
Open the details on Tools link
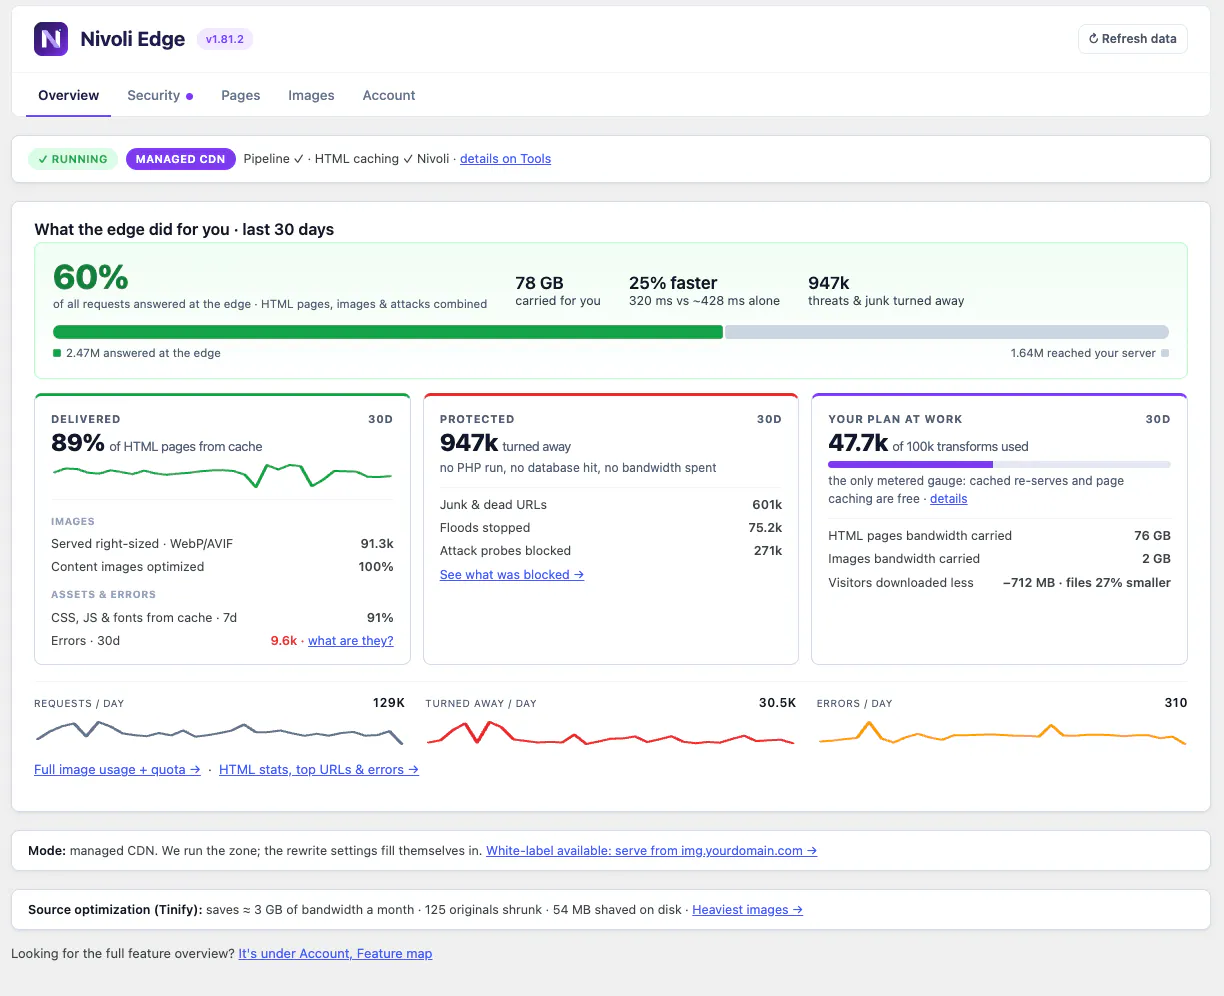(x=505, y=159)
